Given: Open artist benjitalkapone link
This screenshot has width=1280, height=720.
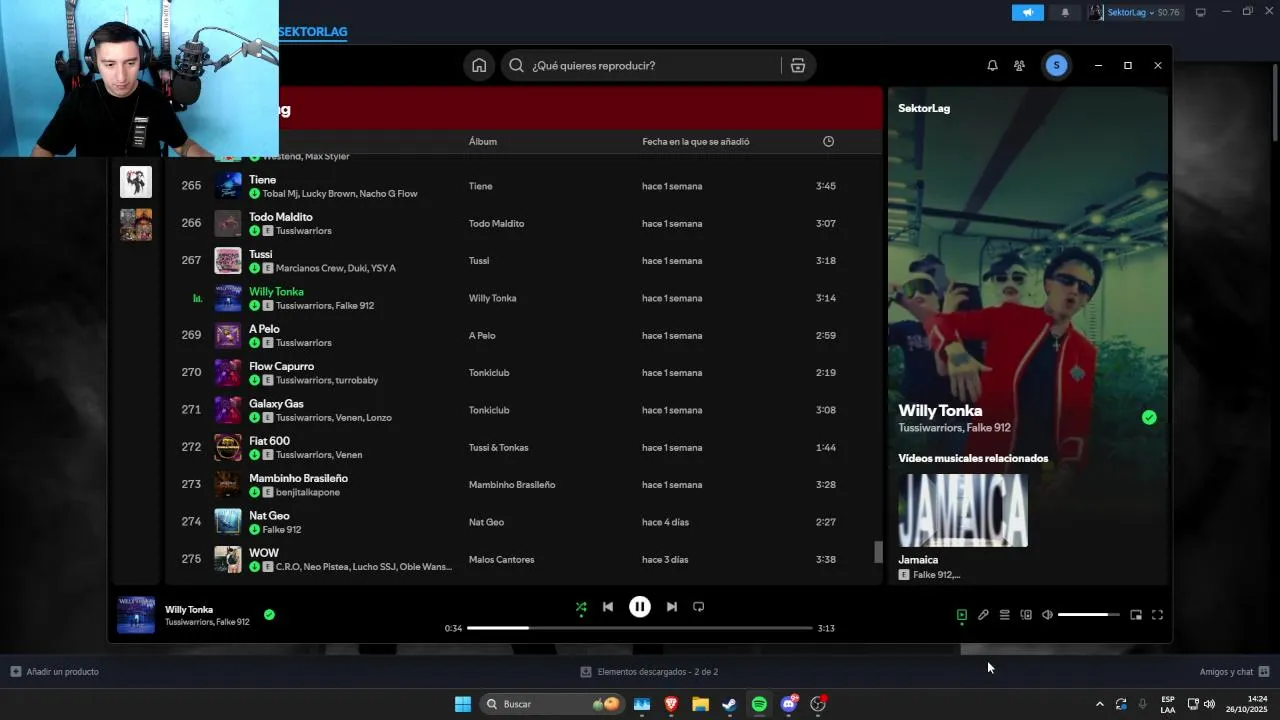Looking at the screenshot, I should (x=308, y=492).
